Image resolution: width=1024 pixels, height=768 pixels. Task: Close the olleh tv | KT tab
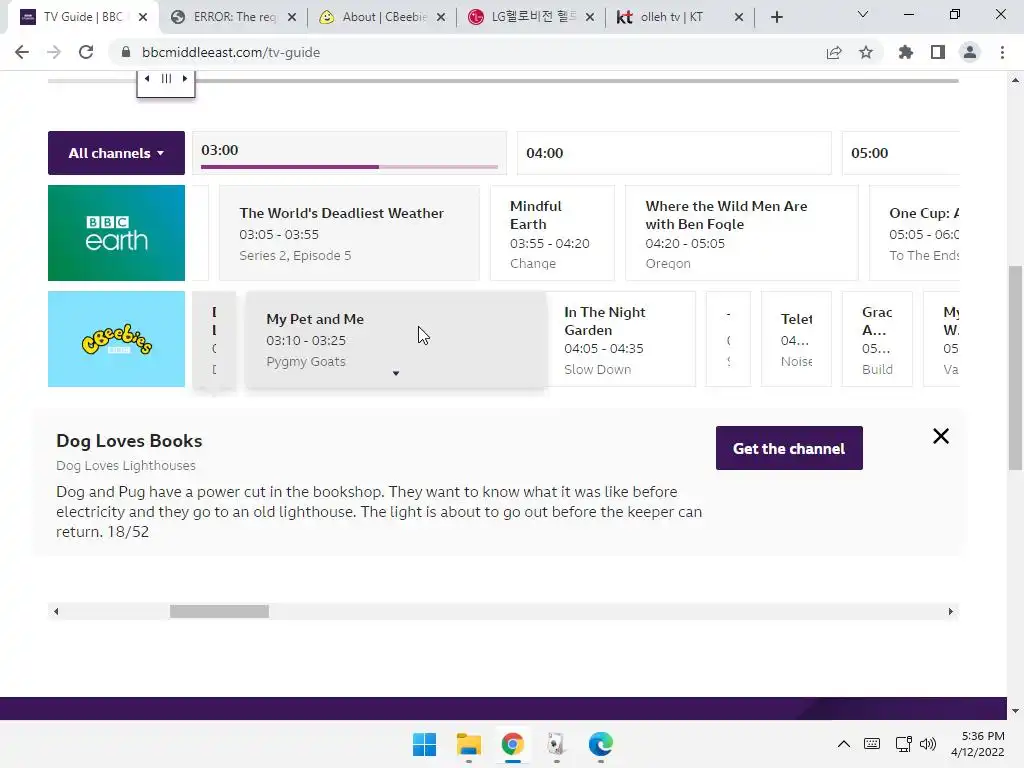[x=739, y=17]
